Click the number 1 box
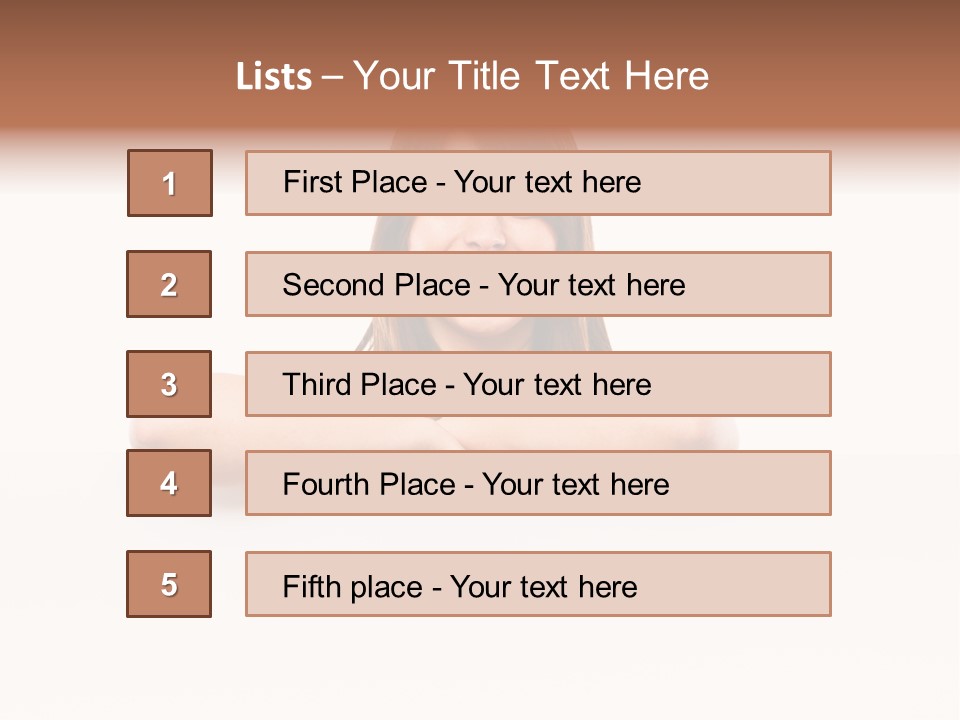Image resolution: width=960 pixels, height=720 pixels. pos(170,183)
